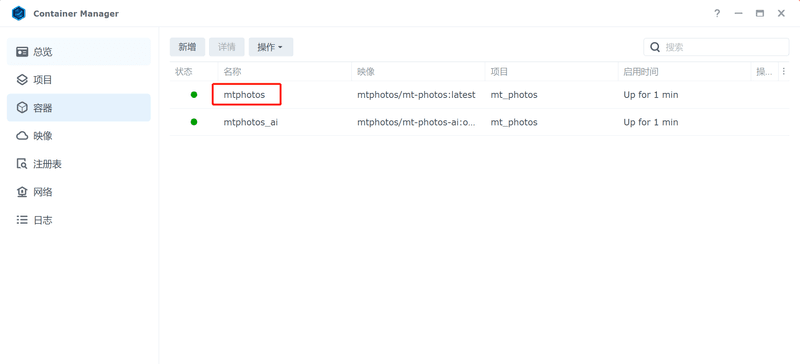Viewport: 800px width, 364px height.
Task: Click green status dot of mtphotos
Action: coord(194,94)
